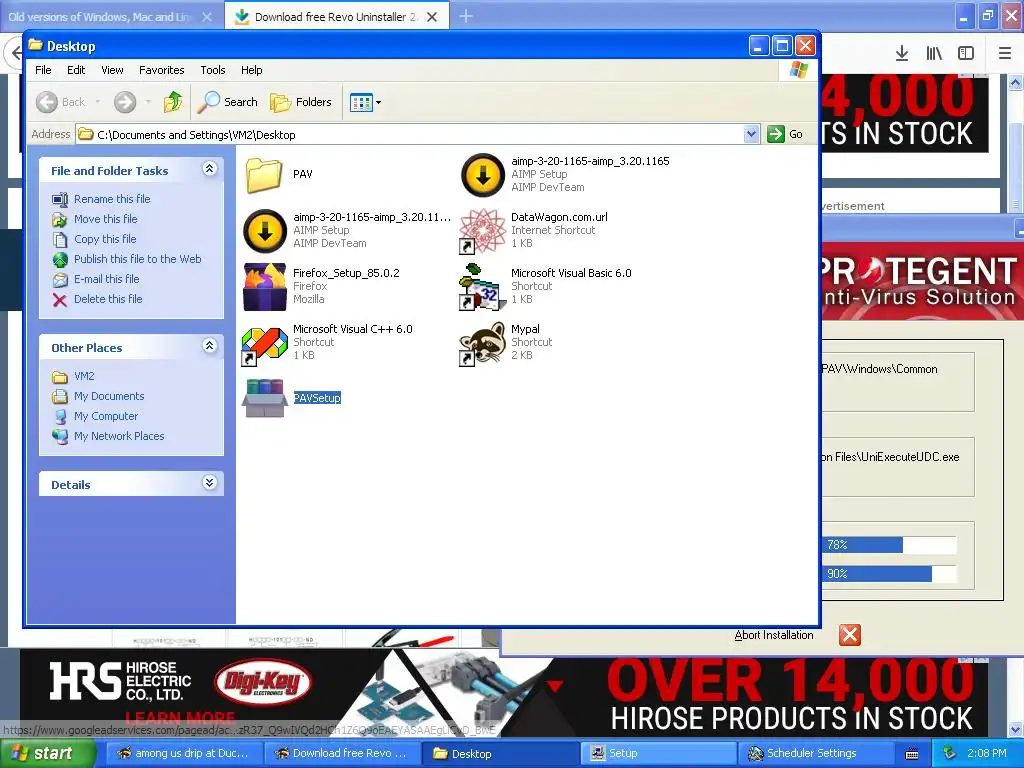Click LEARN MORE in the Hirose ad
Image resolution: width=1024 pixels, height=768 pixels.
tap(180, 718)
